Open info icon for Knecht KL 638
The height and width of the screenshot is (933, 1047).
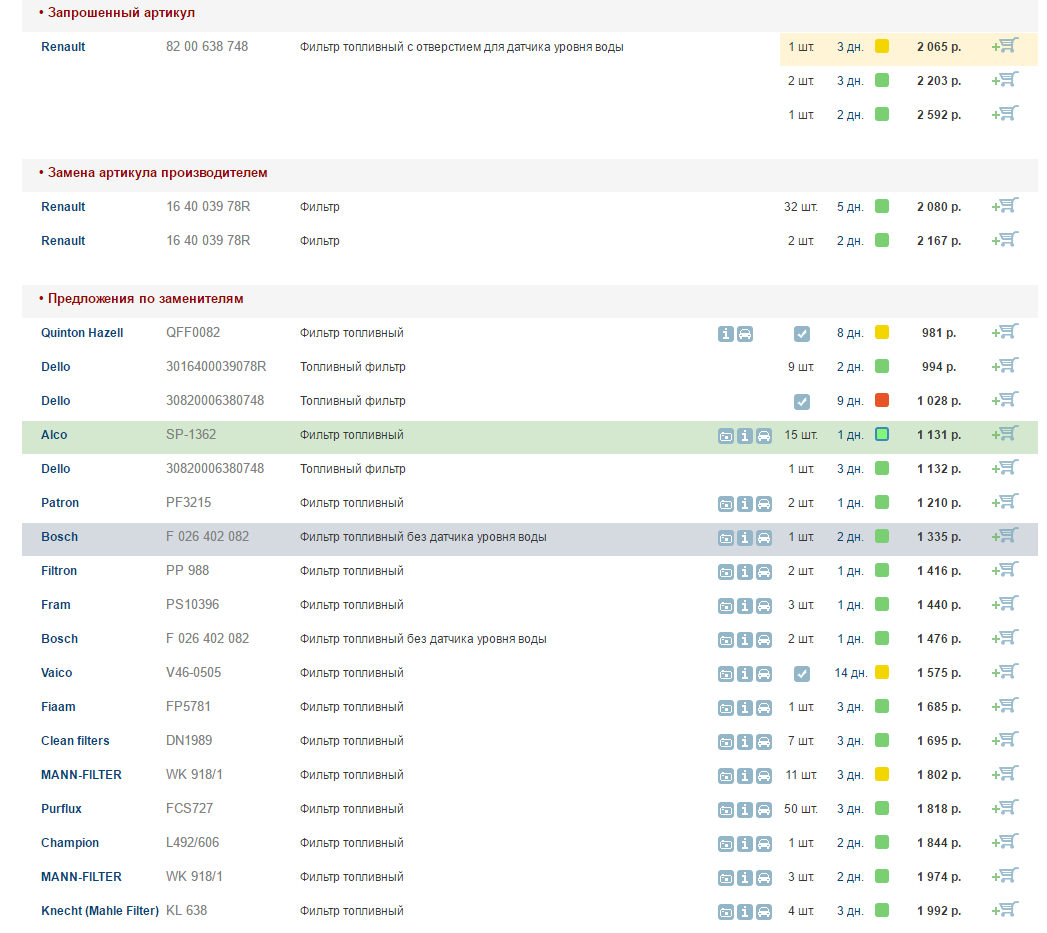point(745,912)
